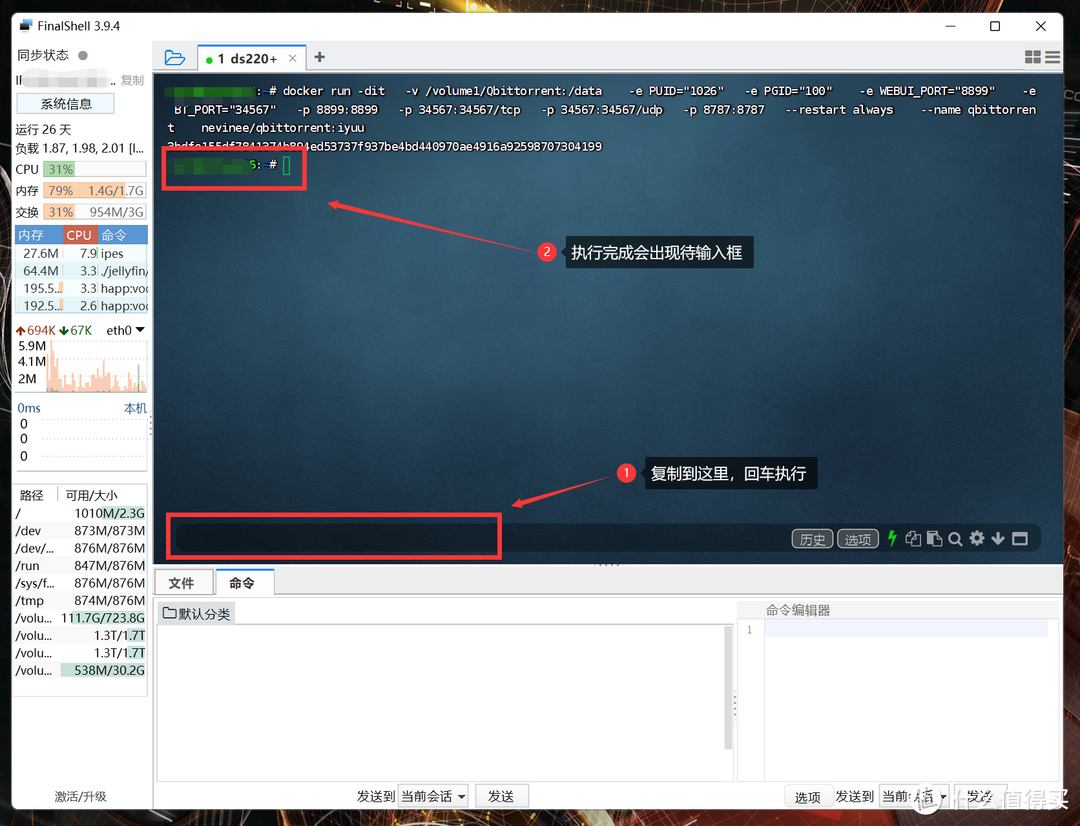1080x826 pixels.
Task: Open the eth0 network interface dropdown
Action: click(x=125, y=331)
